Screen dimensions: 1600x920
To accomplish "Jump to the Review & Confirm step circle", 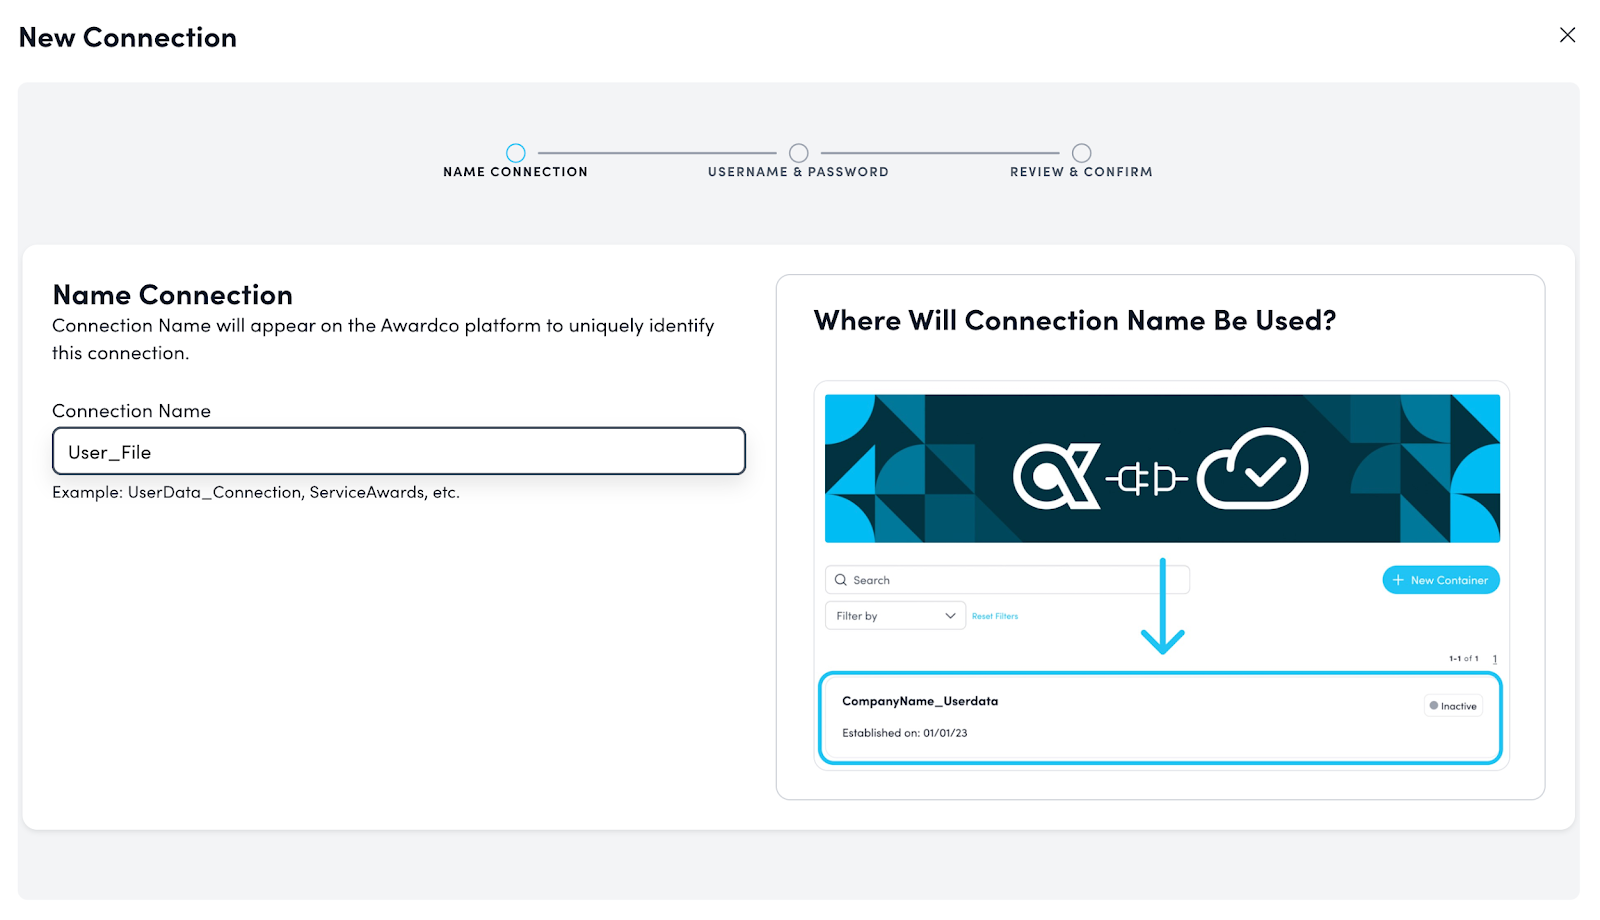I will 1081,153.
